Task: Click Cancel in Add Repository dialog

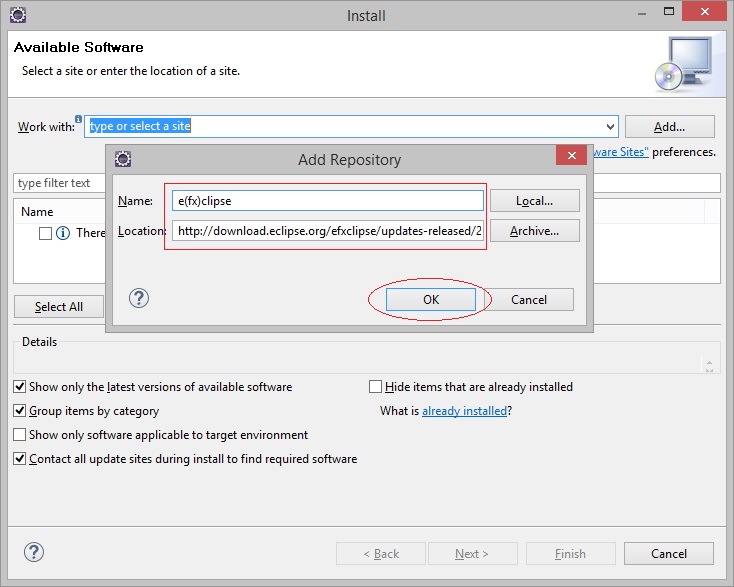Action: pyautogui.click(x=529, y=299)
